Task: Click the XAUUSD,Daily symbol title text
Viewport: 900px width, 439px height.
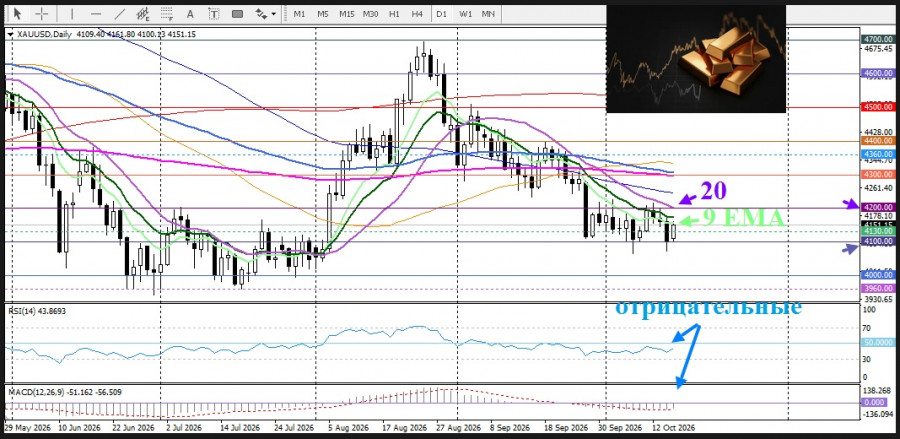Action: click(42, 34)
